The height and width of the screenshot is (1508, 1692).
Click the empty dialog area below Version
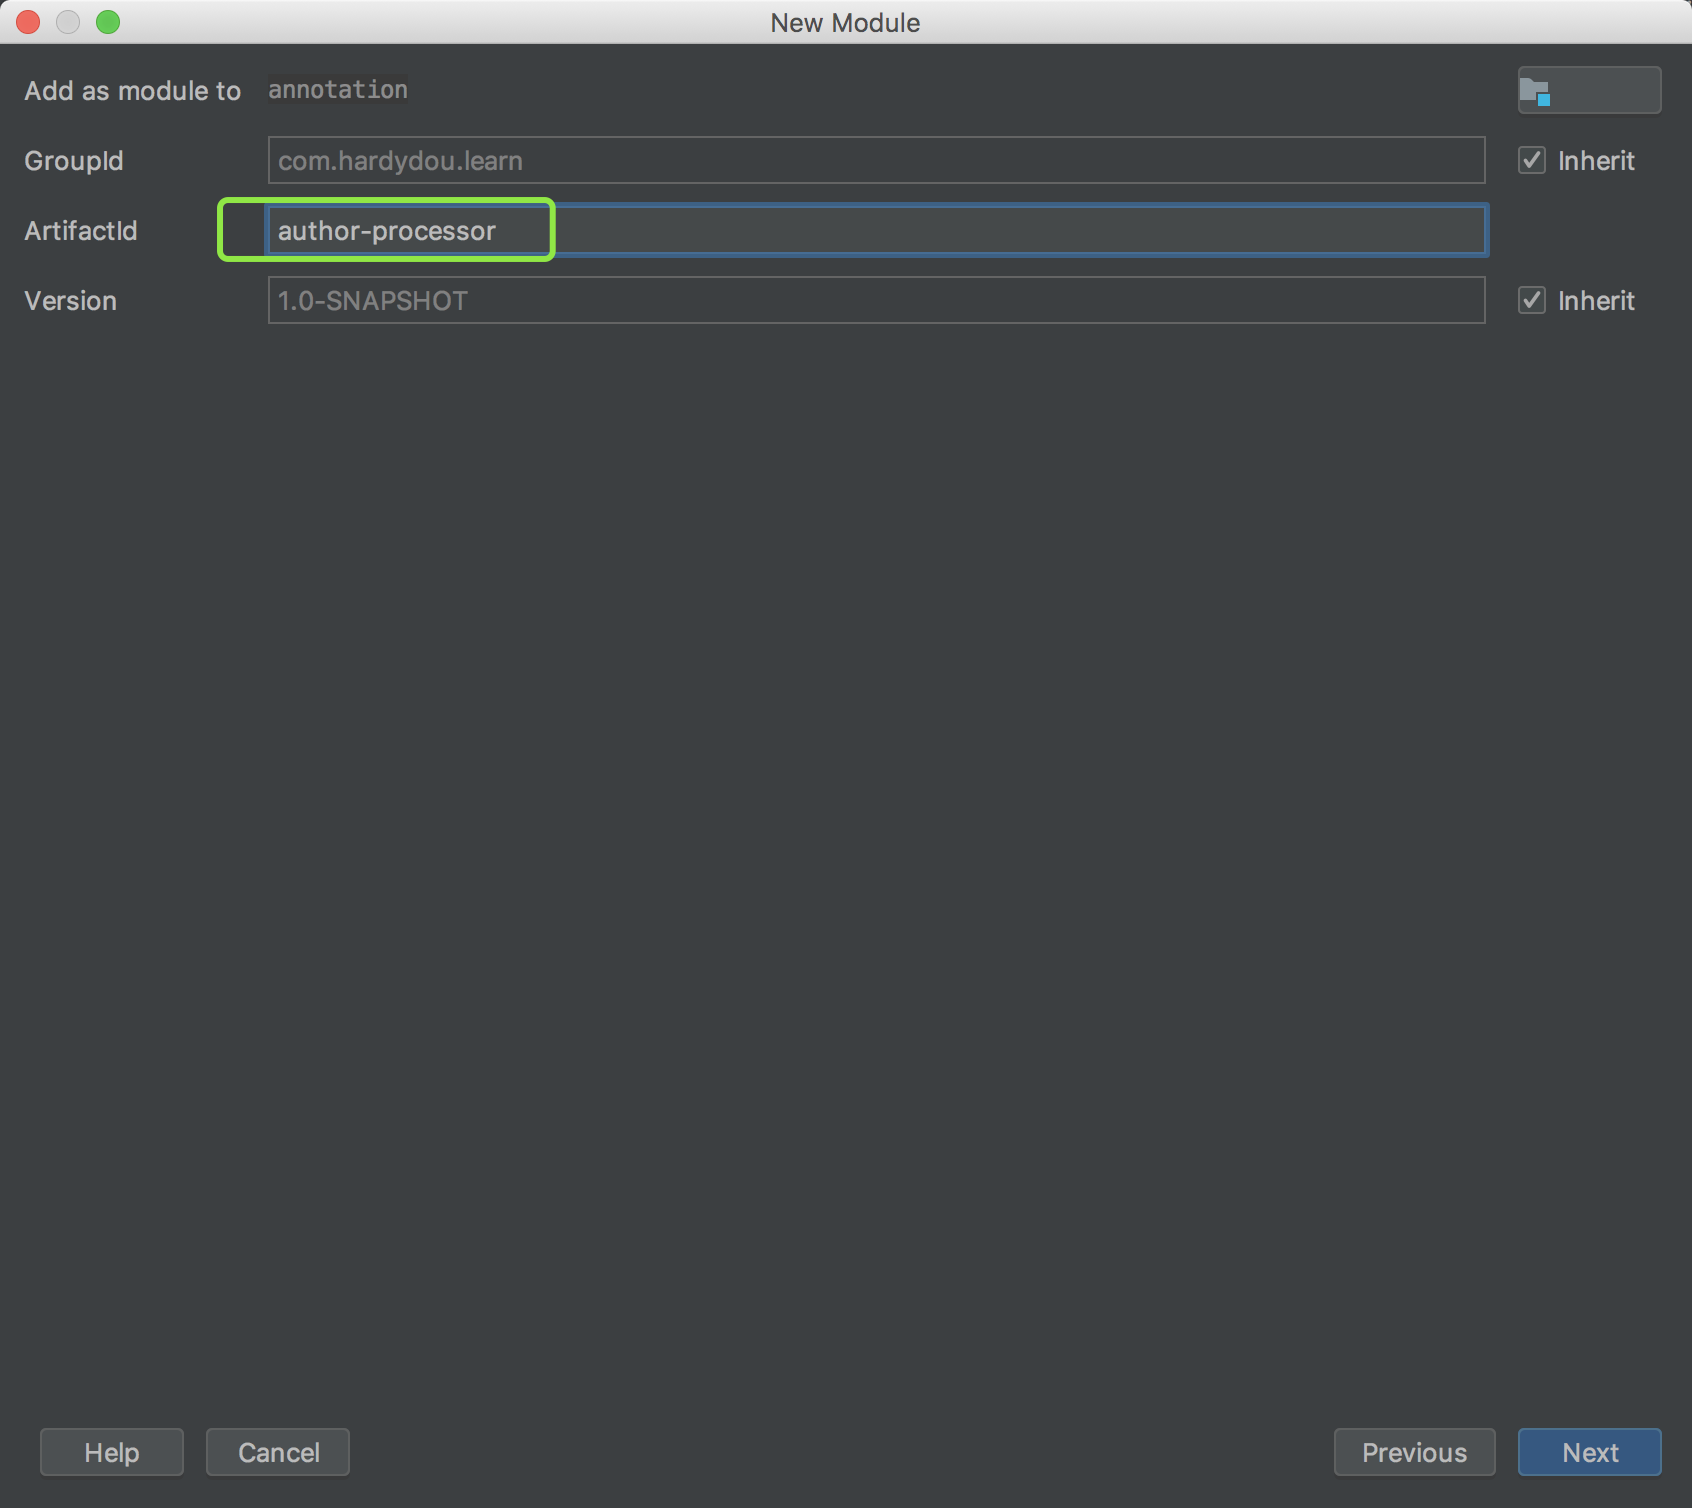[845, 800]
